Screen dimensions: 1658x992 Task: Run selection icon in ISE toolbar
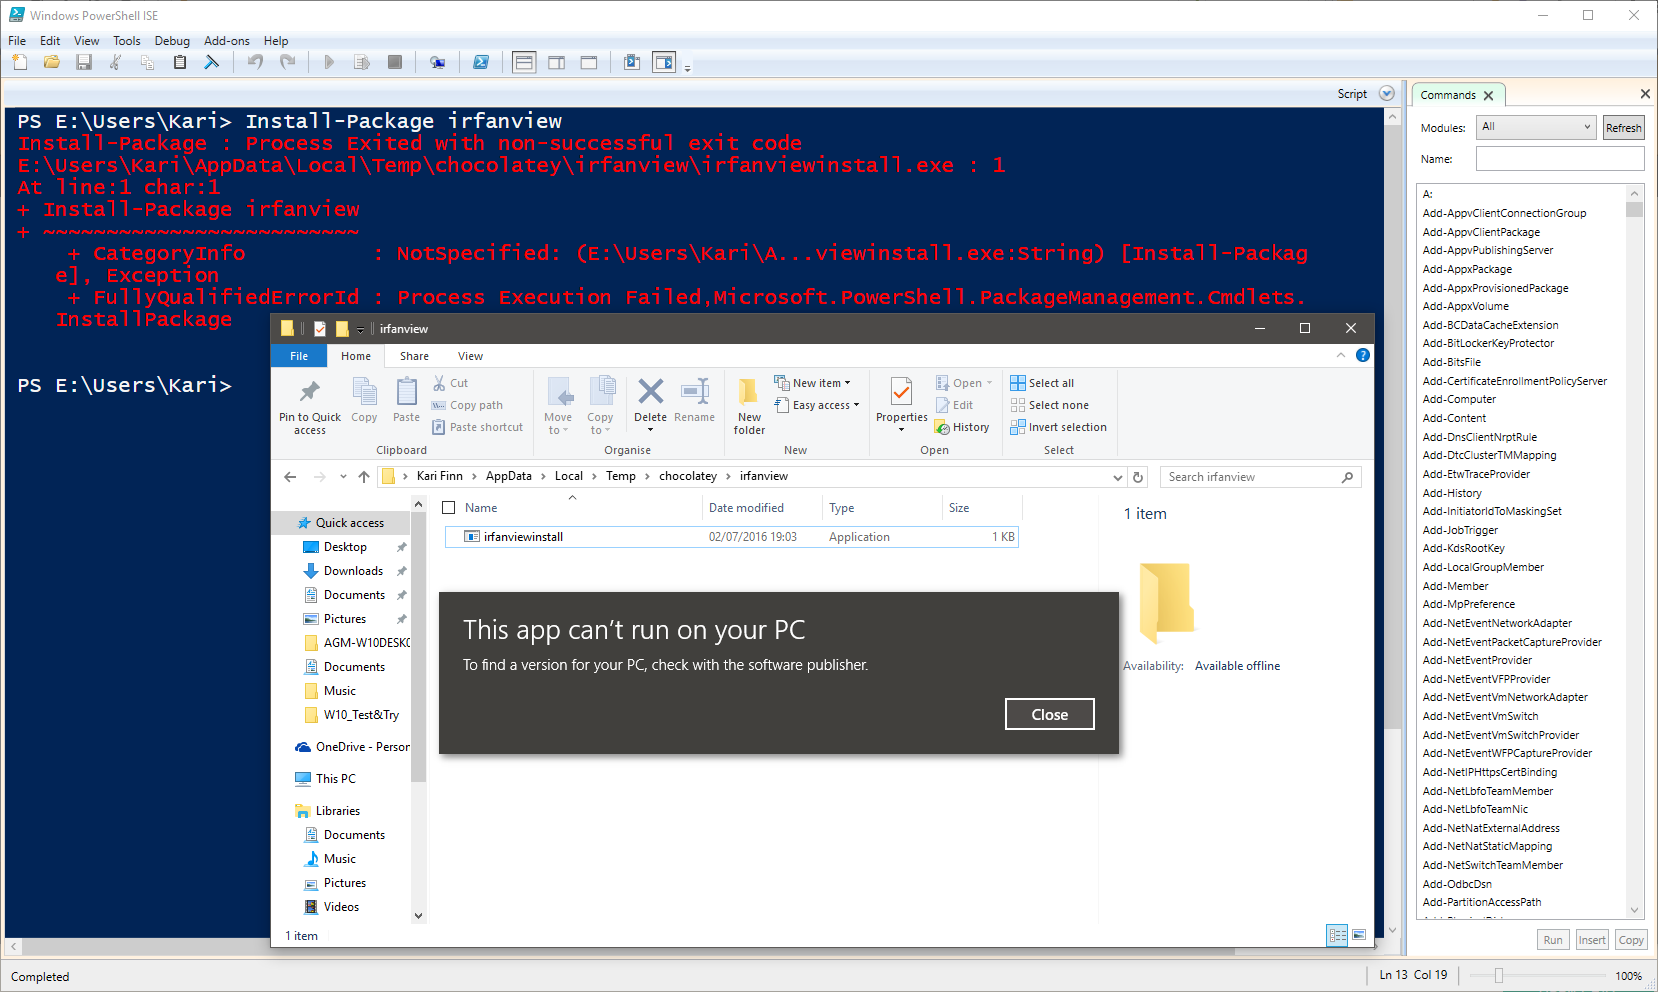point(362,62)
